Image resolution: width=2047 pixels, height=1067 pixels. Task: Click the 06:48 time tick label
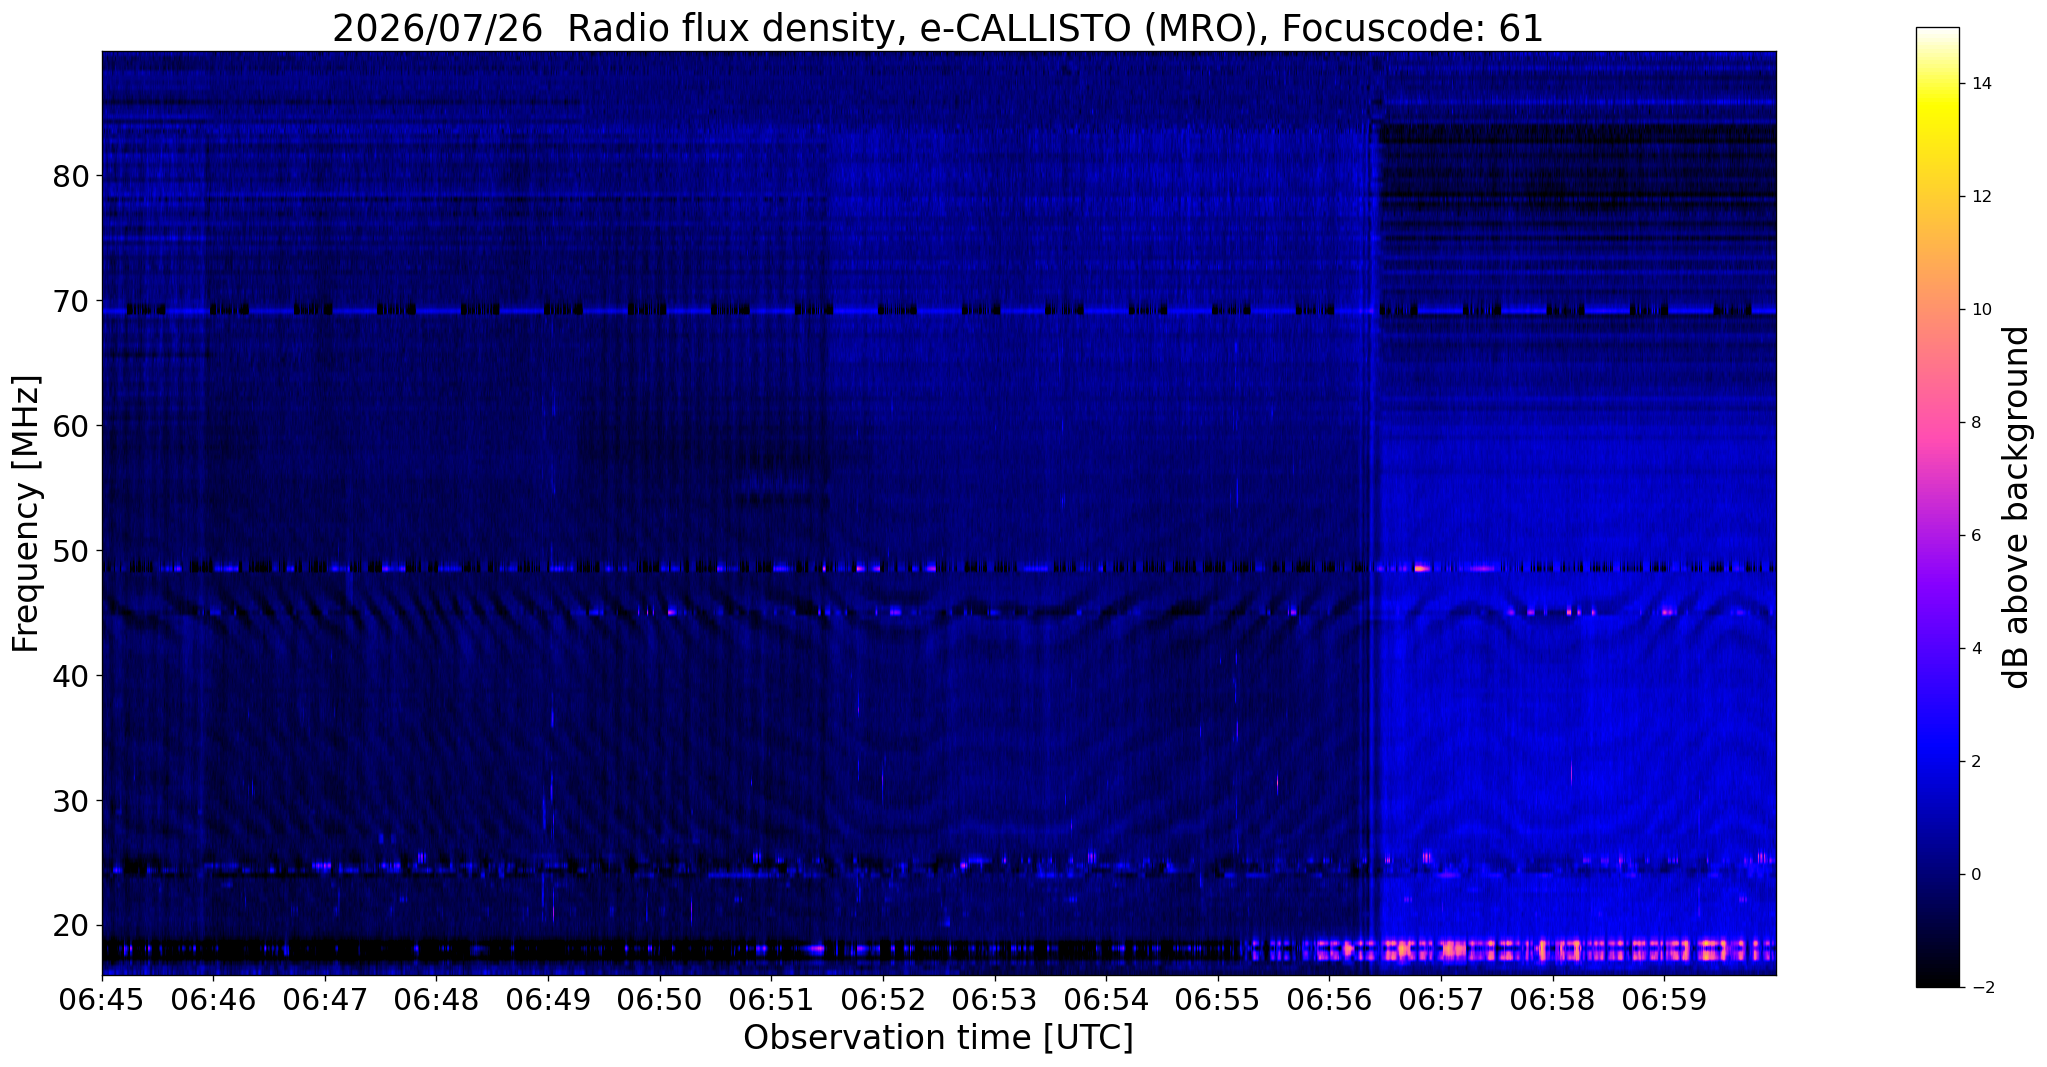(437, 999)
